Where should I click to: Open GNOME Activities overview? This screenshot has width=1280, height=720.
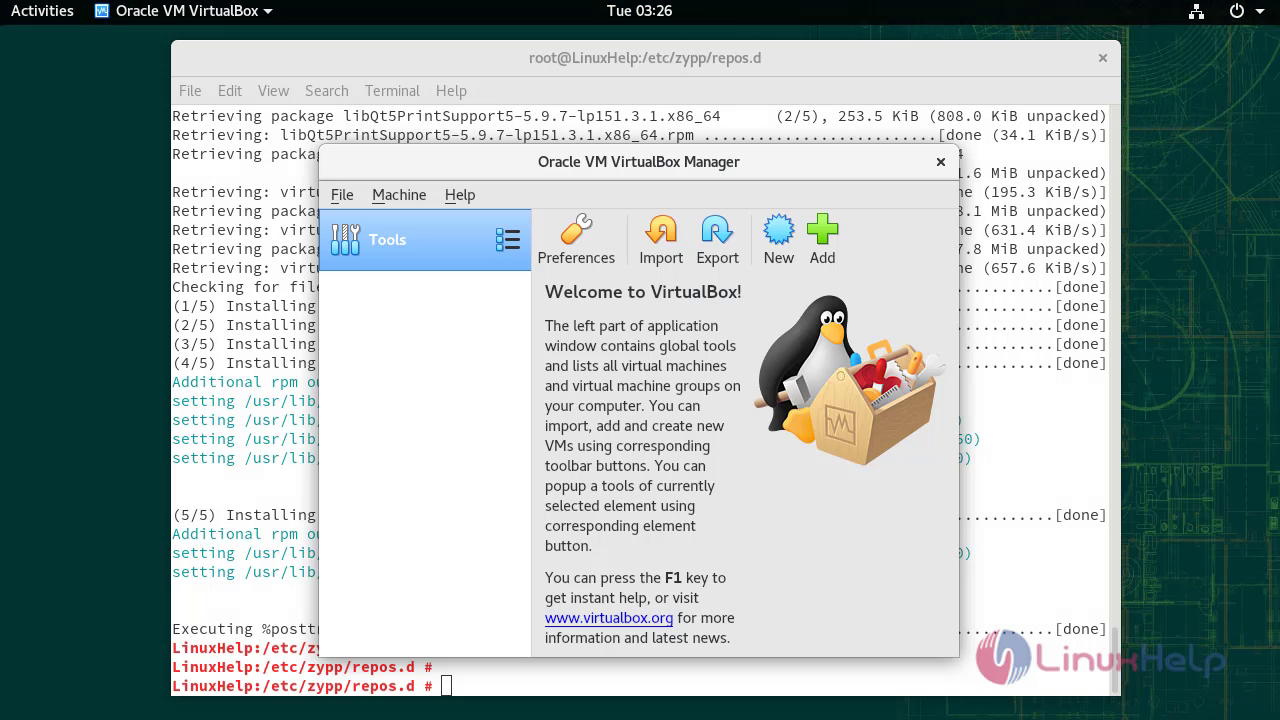[x=42, y=11]
